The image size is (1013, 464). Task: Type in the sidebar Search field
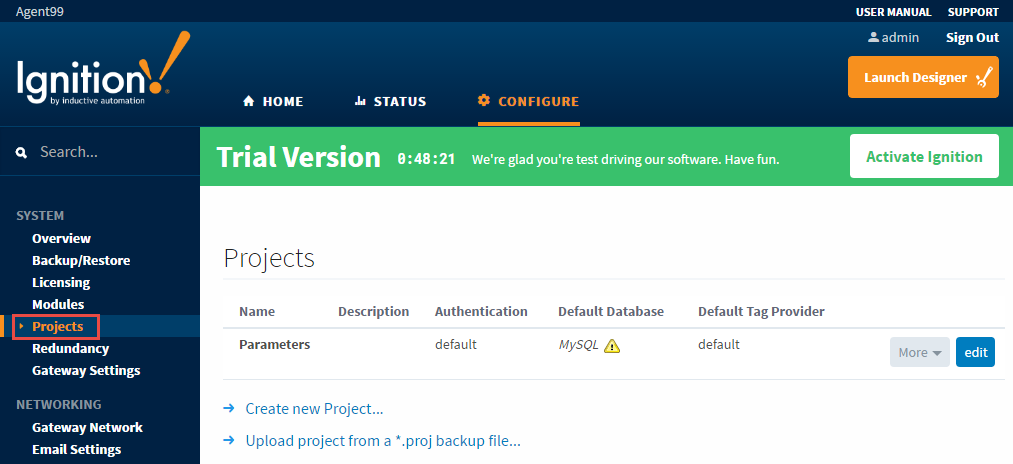tap(110, 153)
